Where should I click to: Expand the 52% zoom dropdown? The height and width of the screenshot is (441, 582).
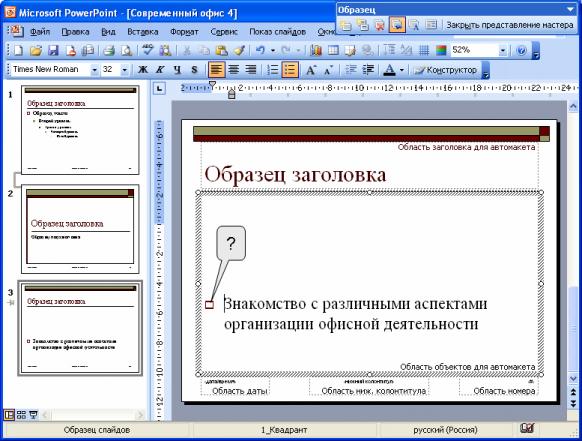point(503,50)
